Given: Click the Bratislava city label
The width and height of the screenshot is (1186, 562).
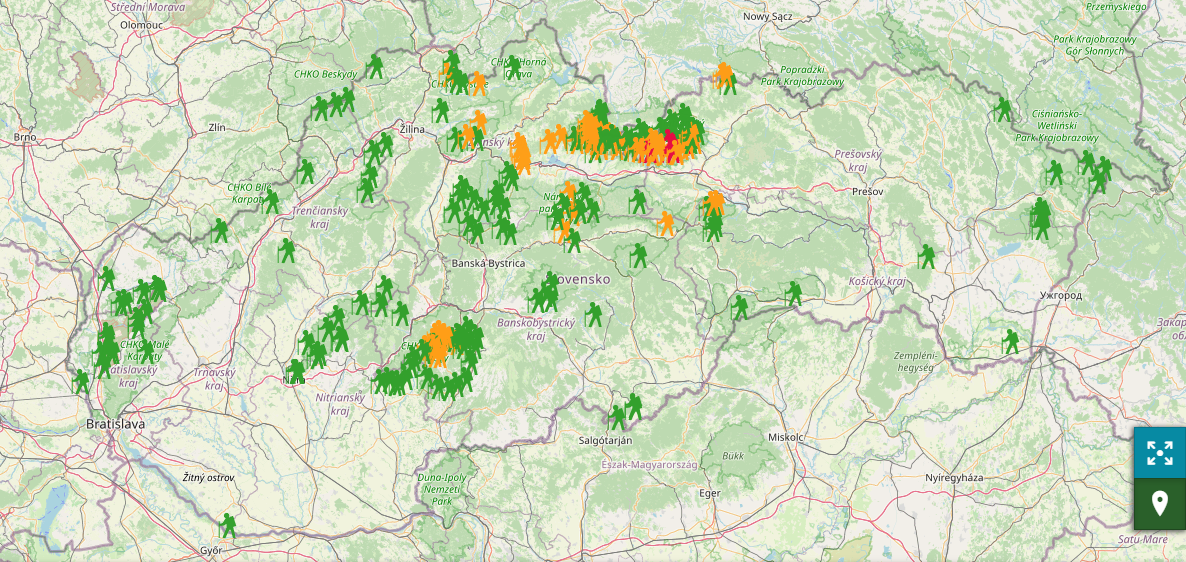Looking at the screenshot, I should tap(115, 424).
